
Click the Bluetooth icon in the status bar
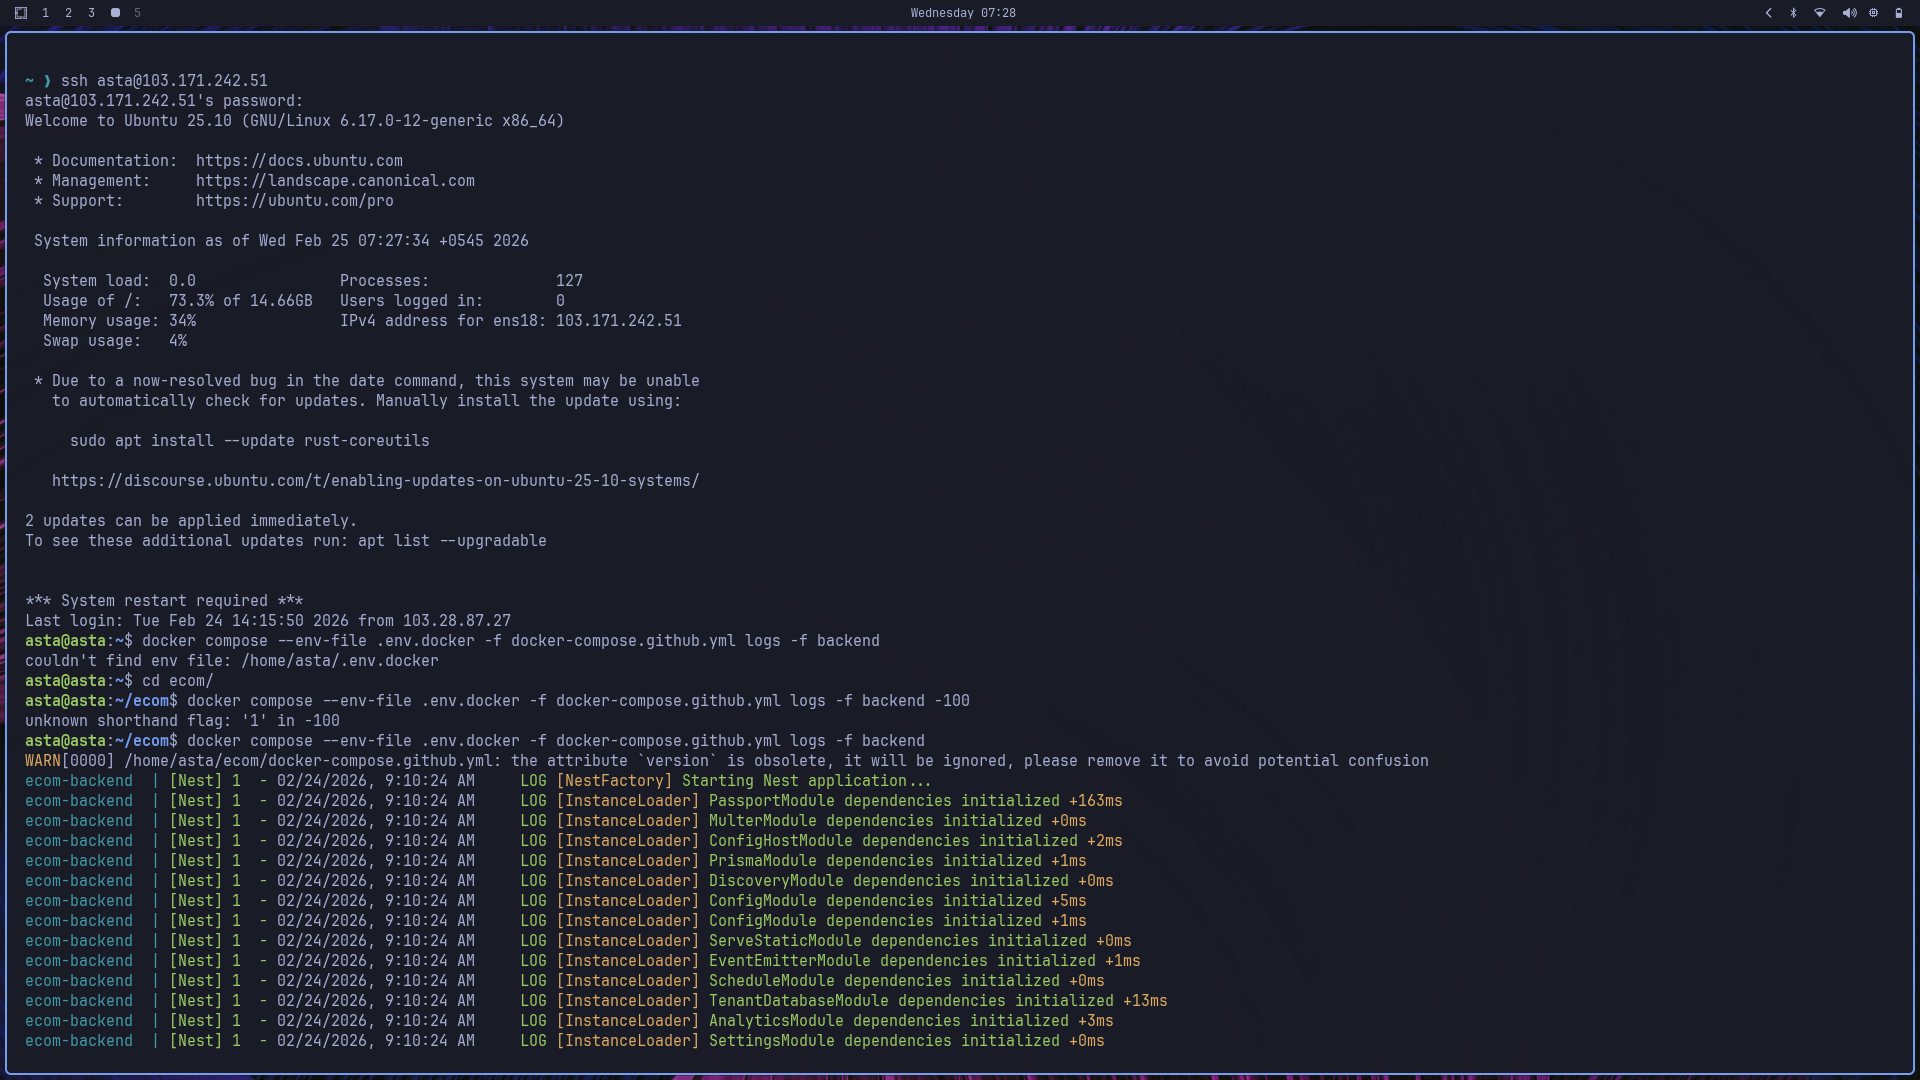[x=1792, y=13]
